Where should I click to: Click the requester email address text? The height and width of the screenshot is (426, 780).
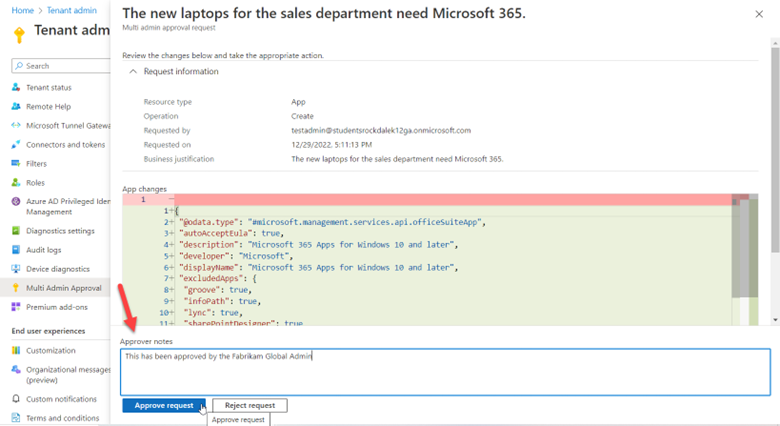coord(381,130)
